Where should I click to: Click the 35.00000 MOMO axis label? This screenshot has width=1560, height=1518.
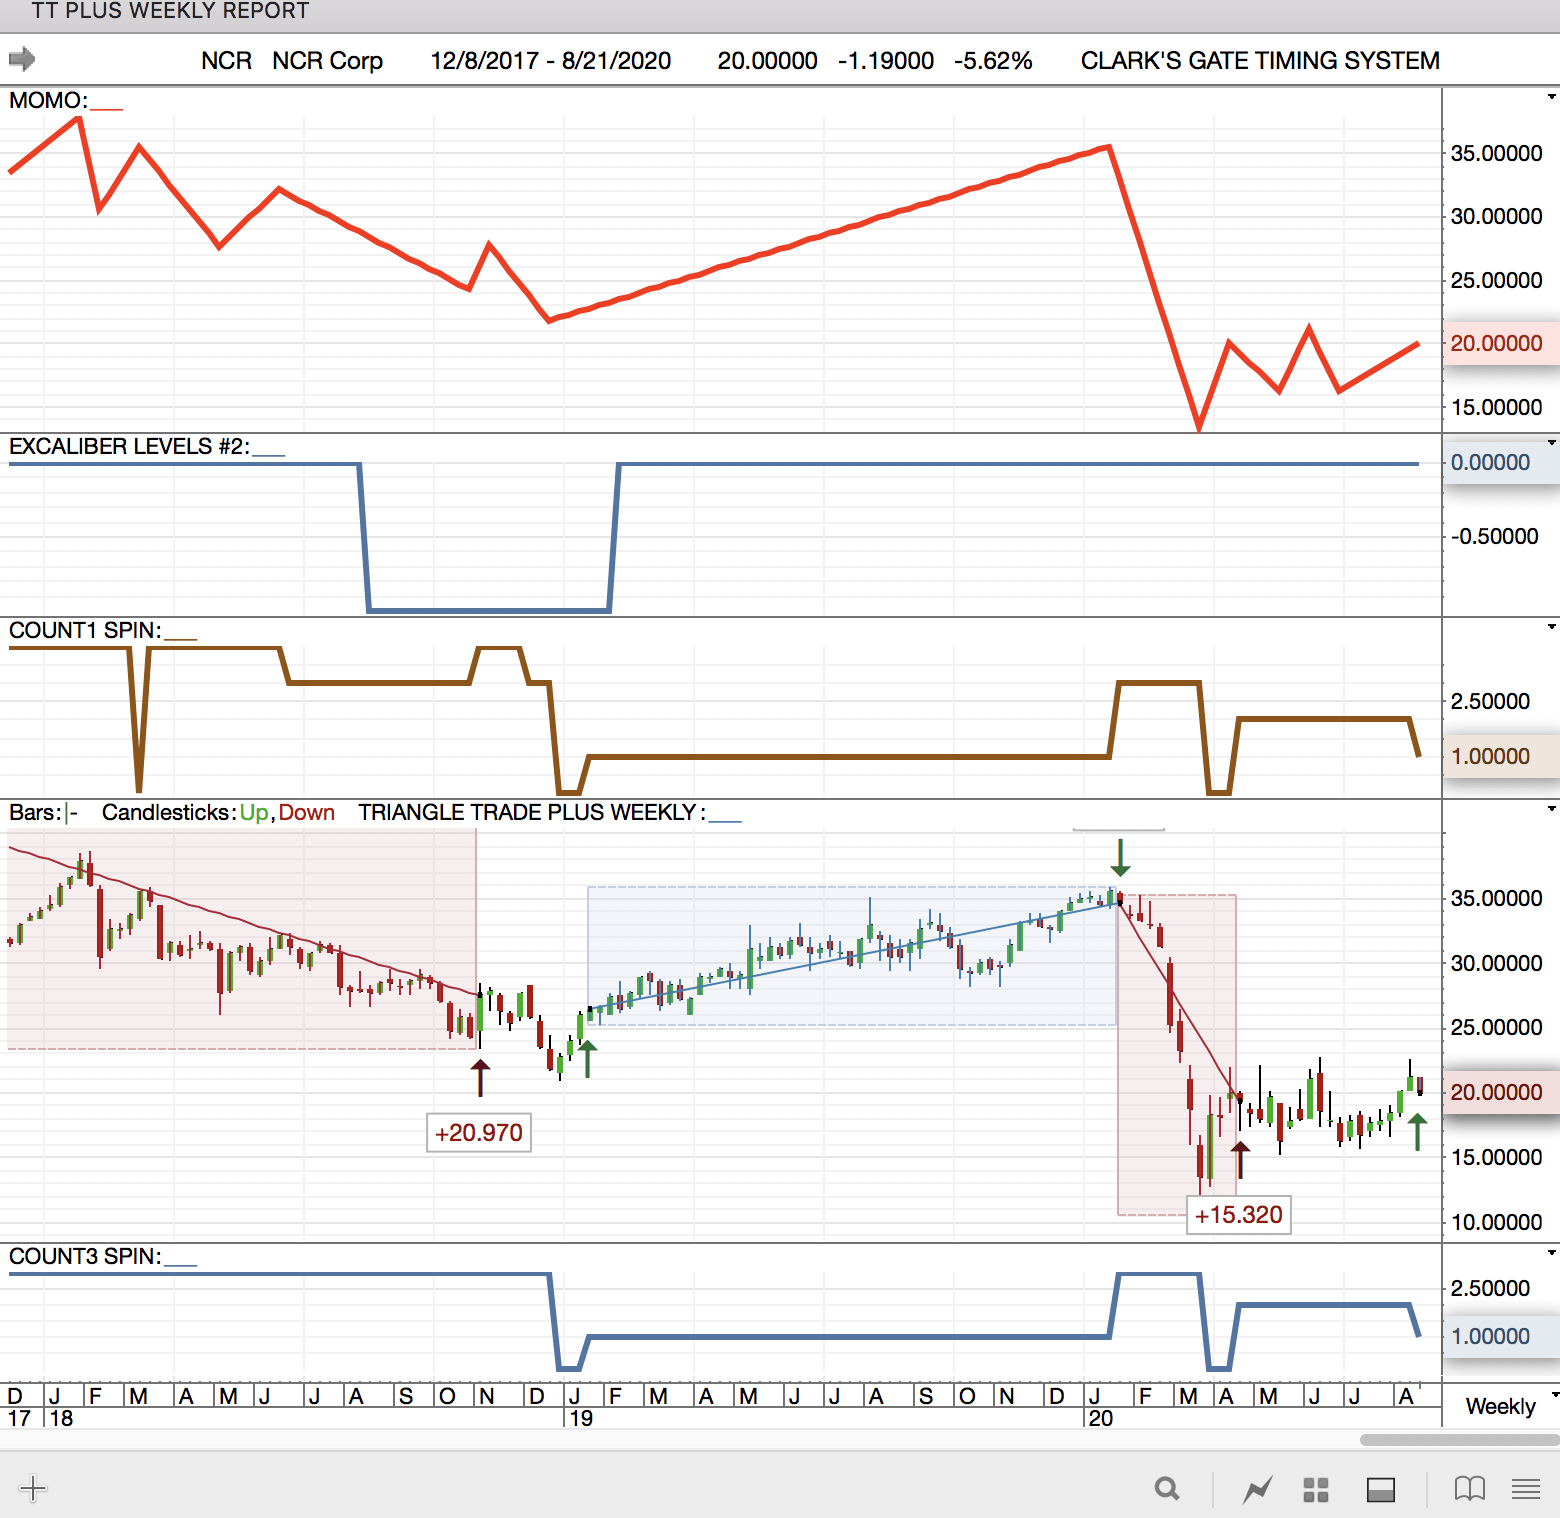coord(1496,153)
